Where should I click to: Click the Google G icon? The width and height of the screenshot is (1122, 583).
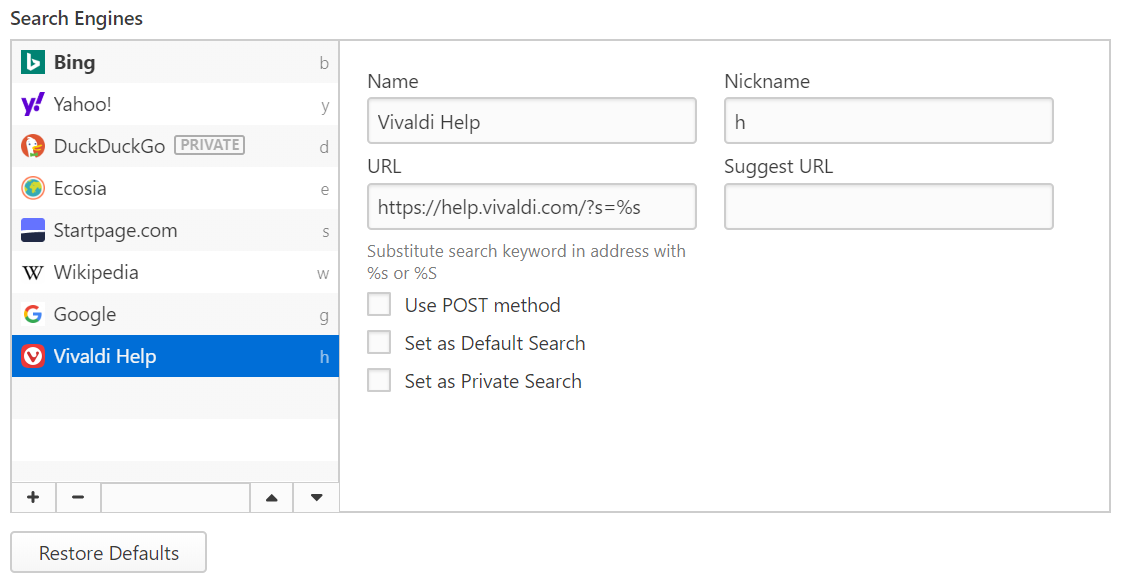(33, 314)
